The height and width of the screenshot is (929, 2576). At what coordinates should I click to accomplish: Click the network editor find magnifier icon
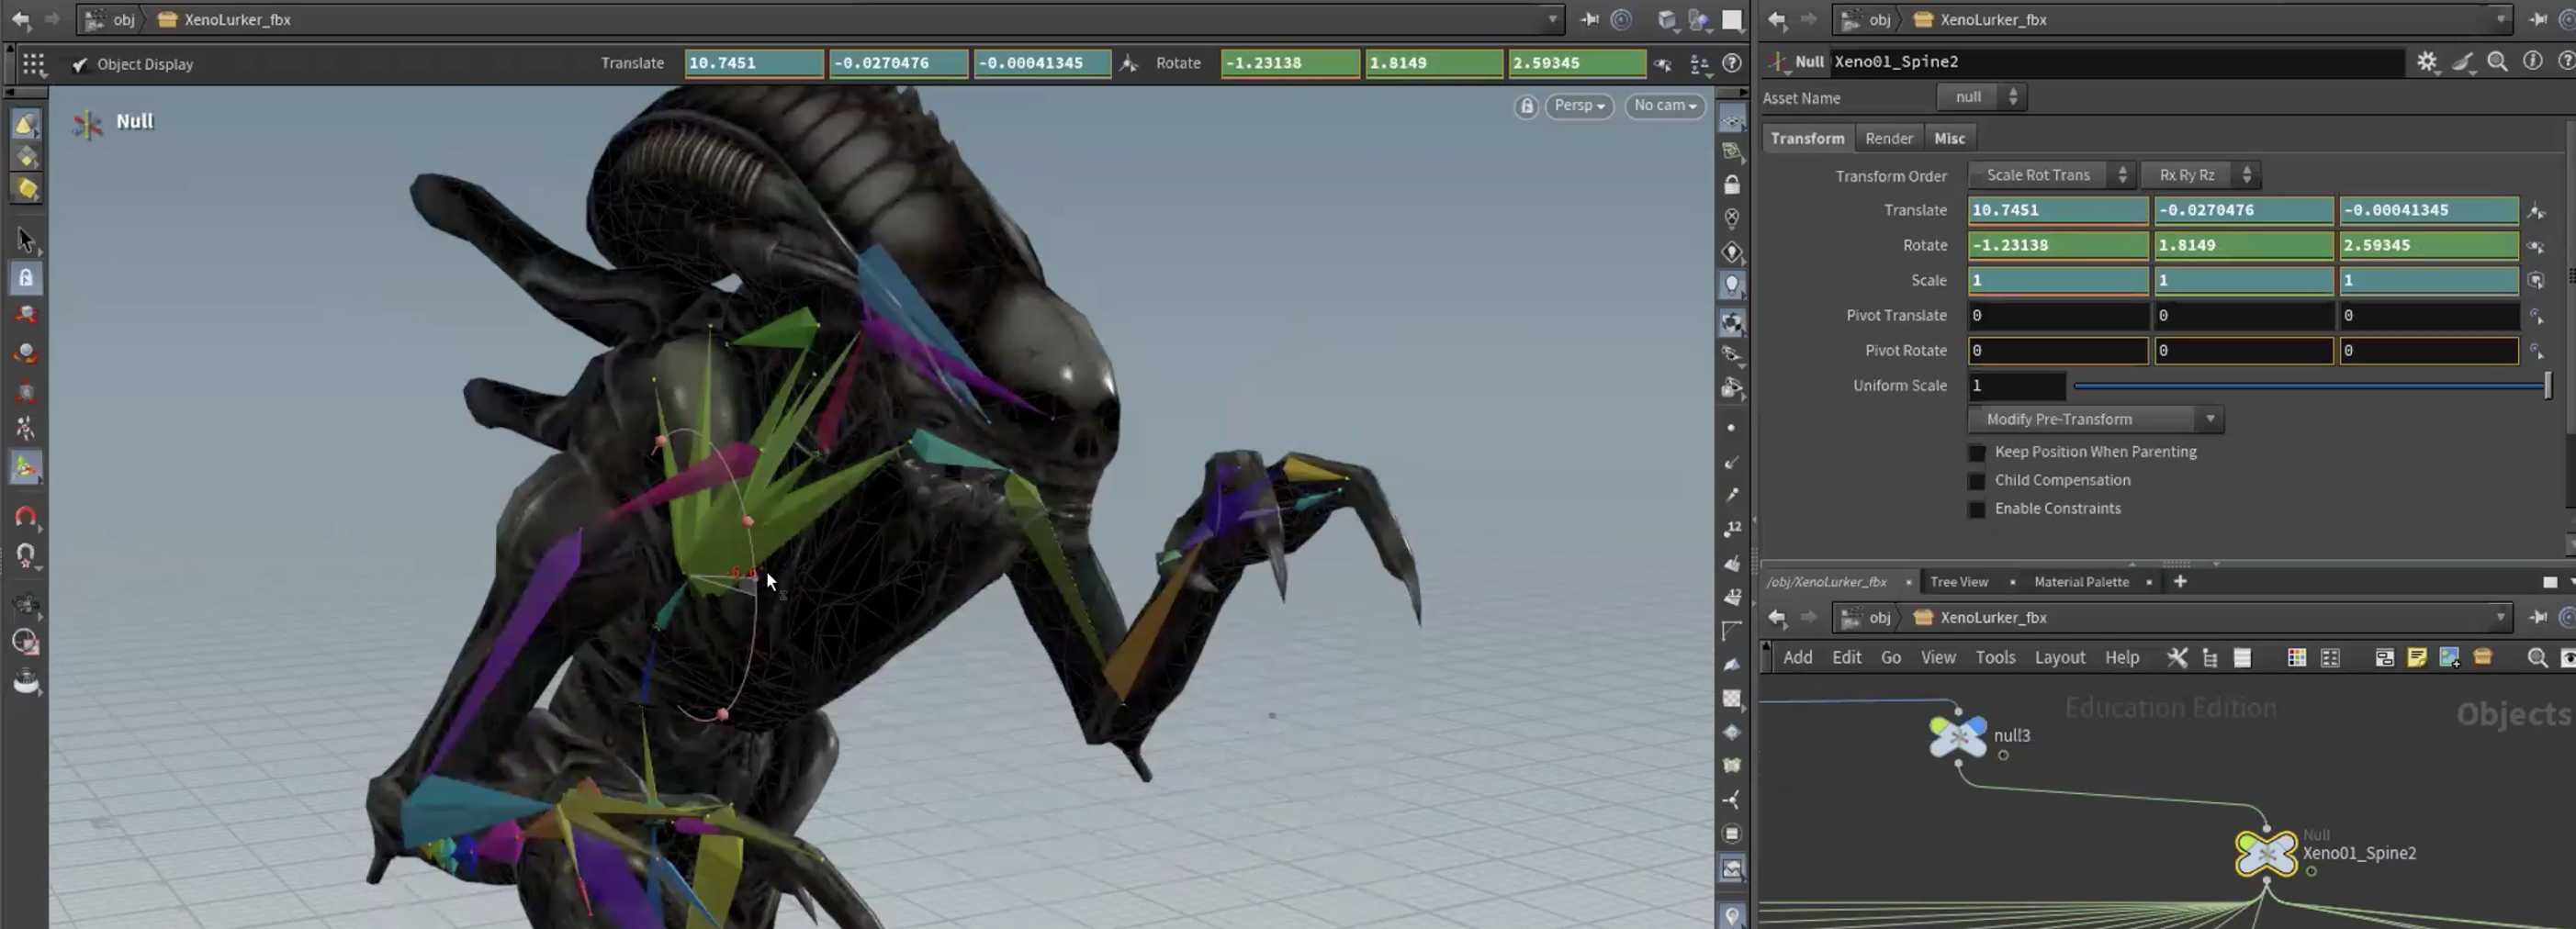tap(2537, 657)
